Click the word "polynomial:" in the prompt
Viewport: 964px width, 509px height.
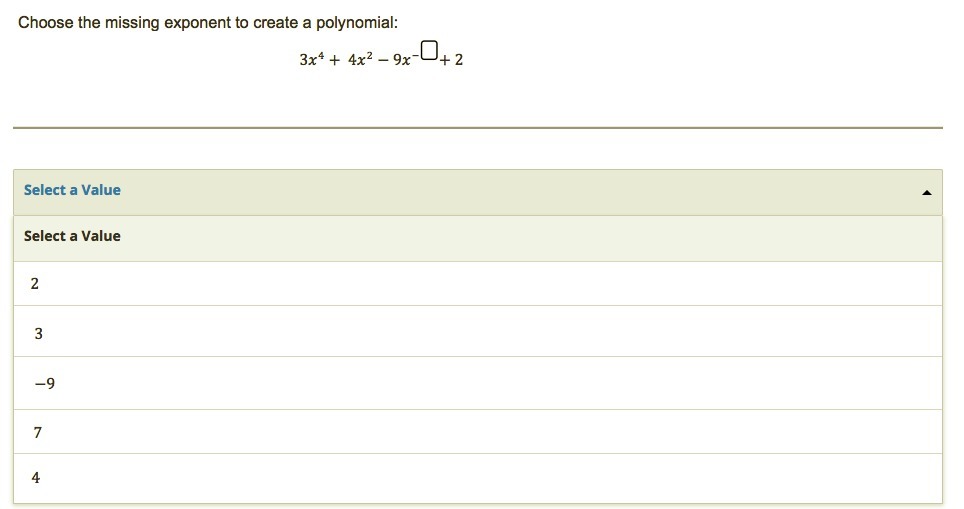357,23
